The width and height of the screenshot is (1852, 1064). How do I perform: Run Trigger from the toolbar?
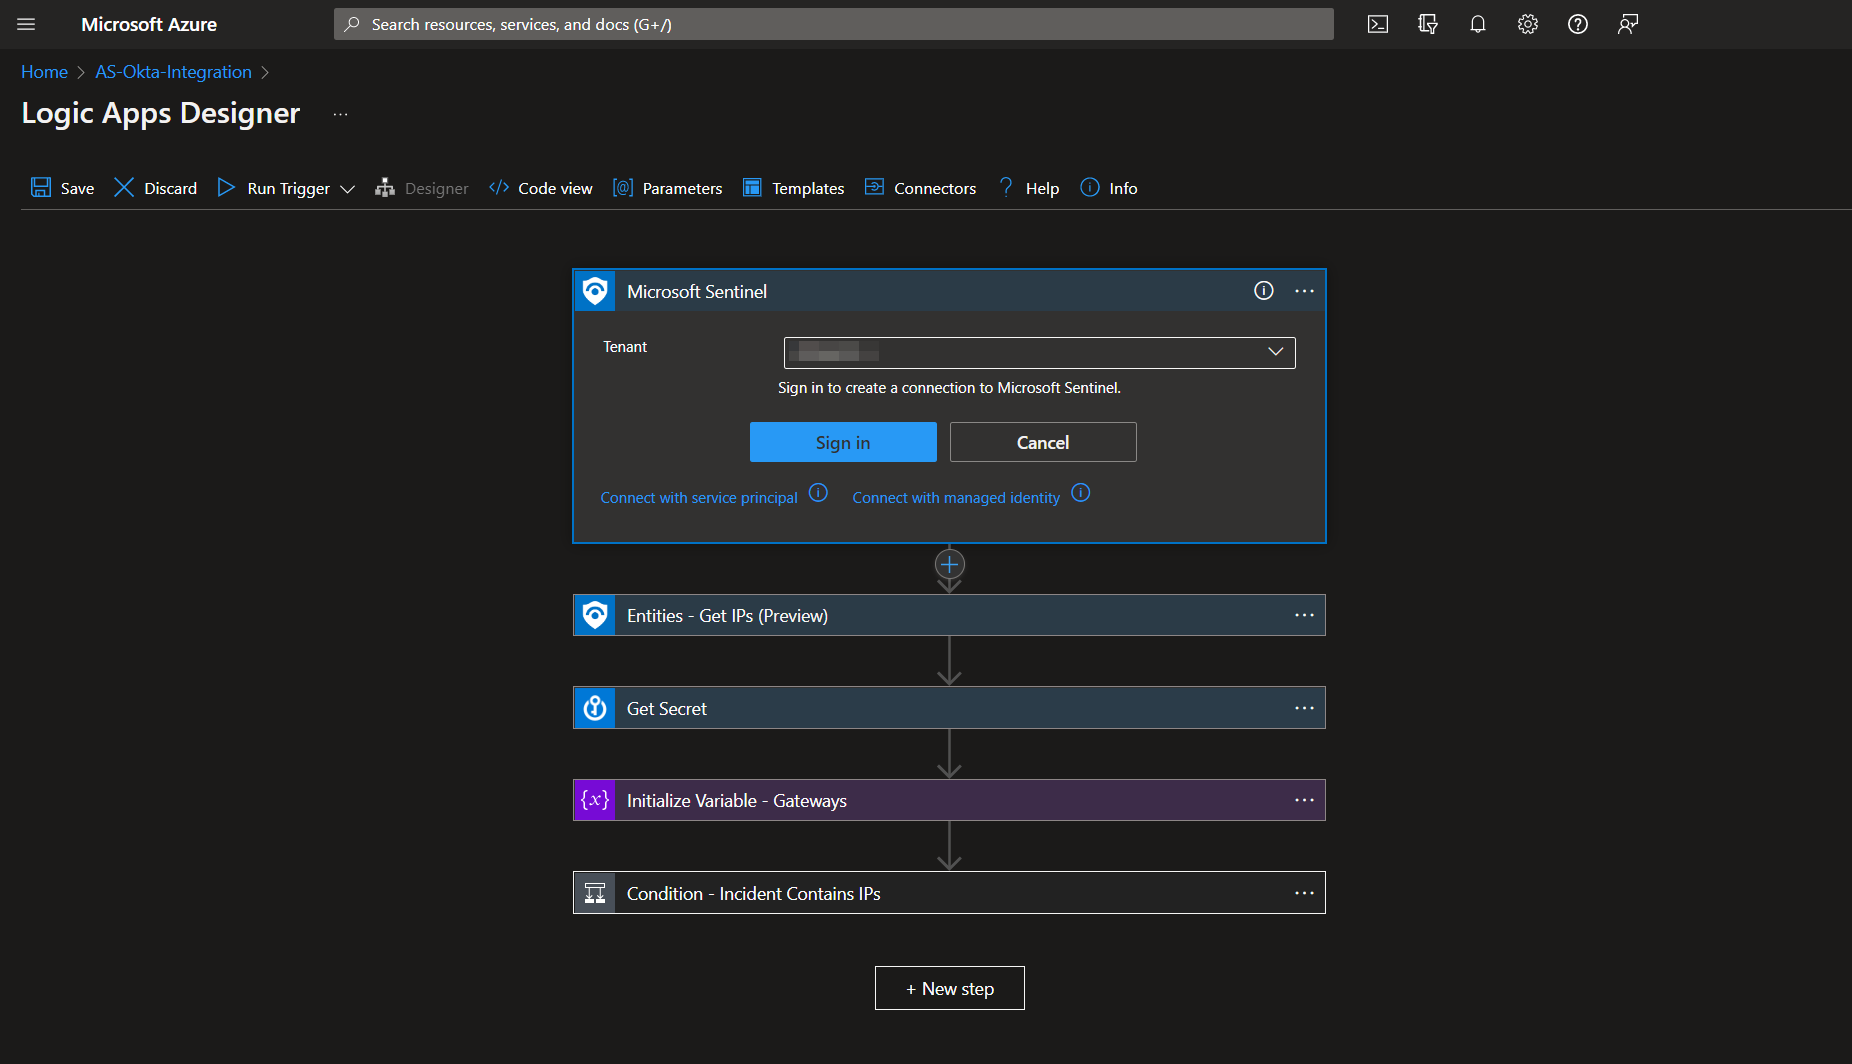tap(275, 188)
